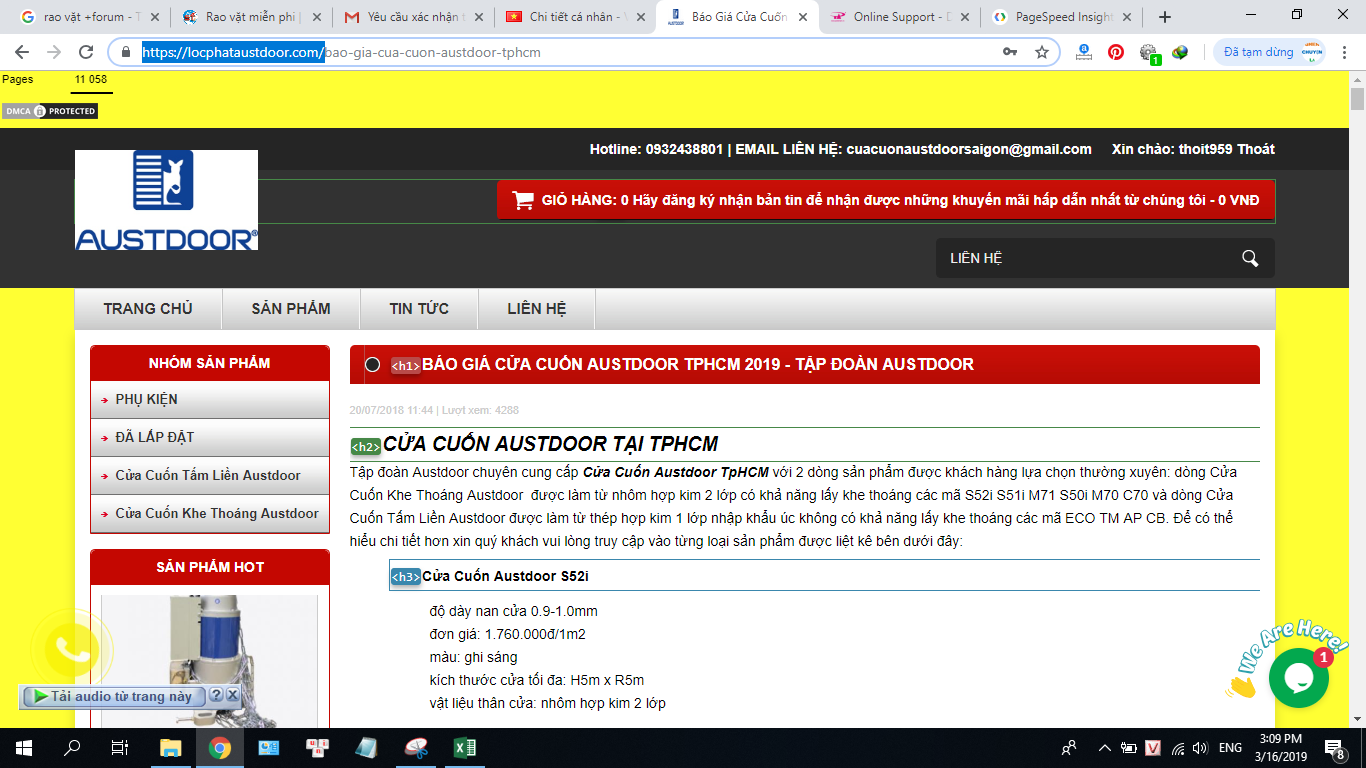The height and width of the screenshot is (768, 1366).
Task: Click play icon on audio download bar
Action: (x=40, y=696)
